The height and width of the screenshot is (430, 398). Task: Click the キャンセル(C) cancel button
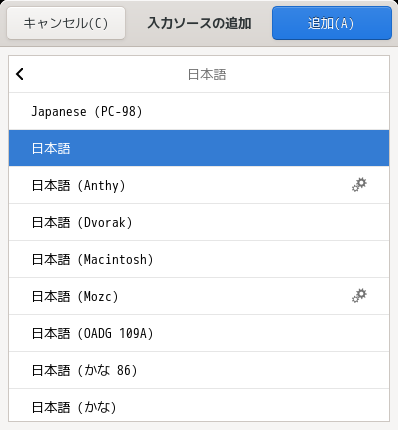pyautogui.click(x=66, y=23)
